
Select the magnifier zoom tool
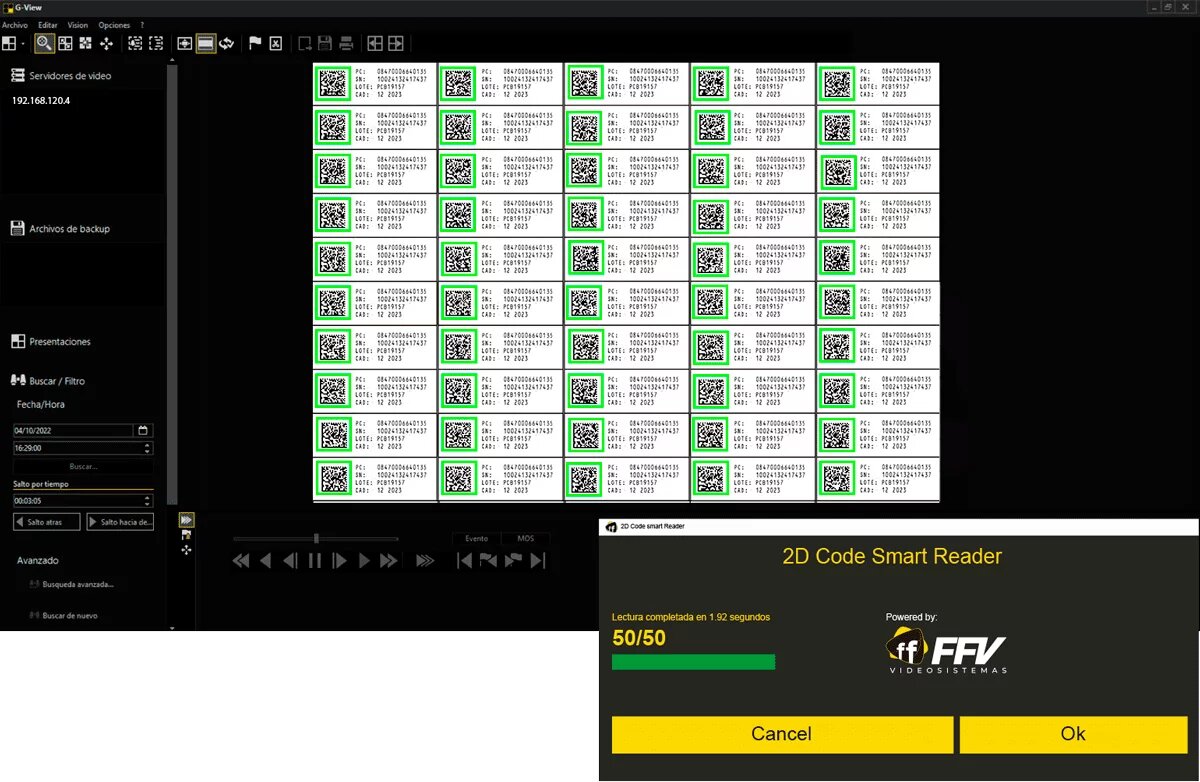(x=43, y=43)
